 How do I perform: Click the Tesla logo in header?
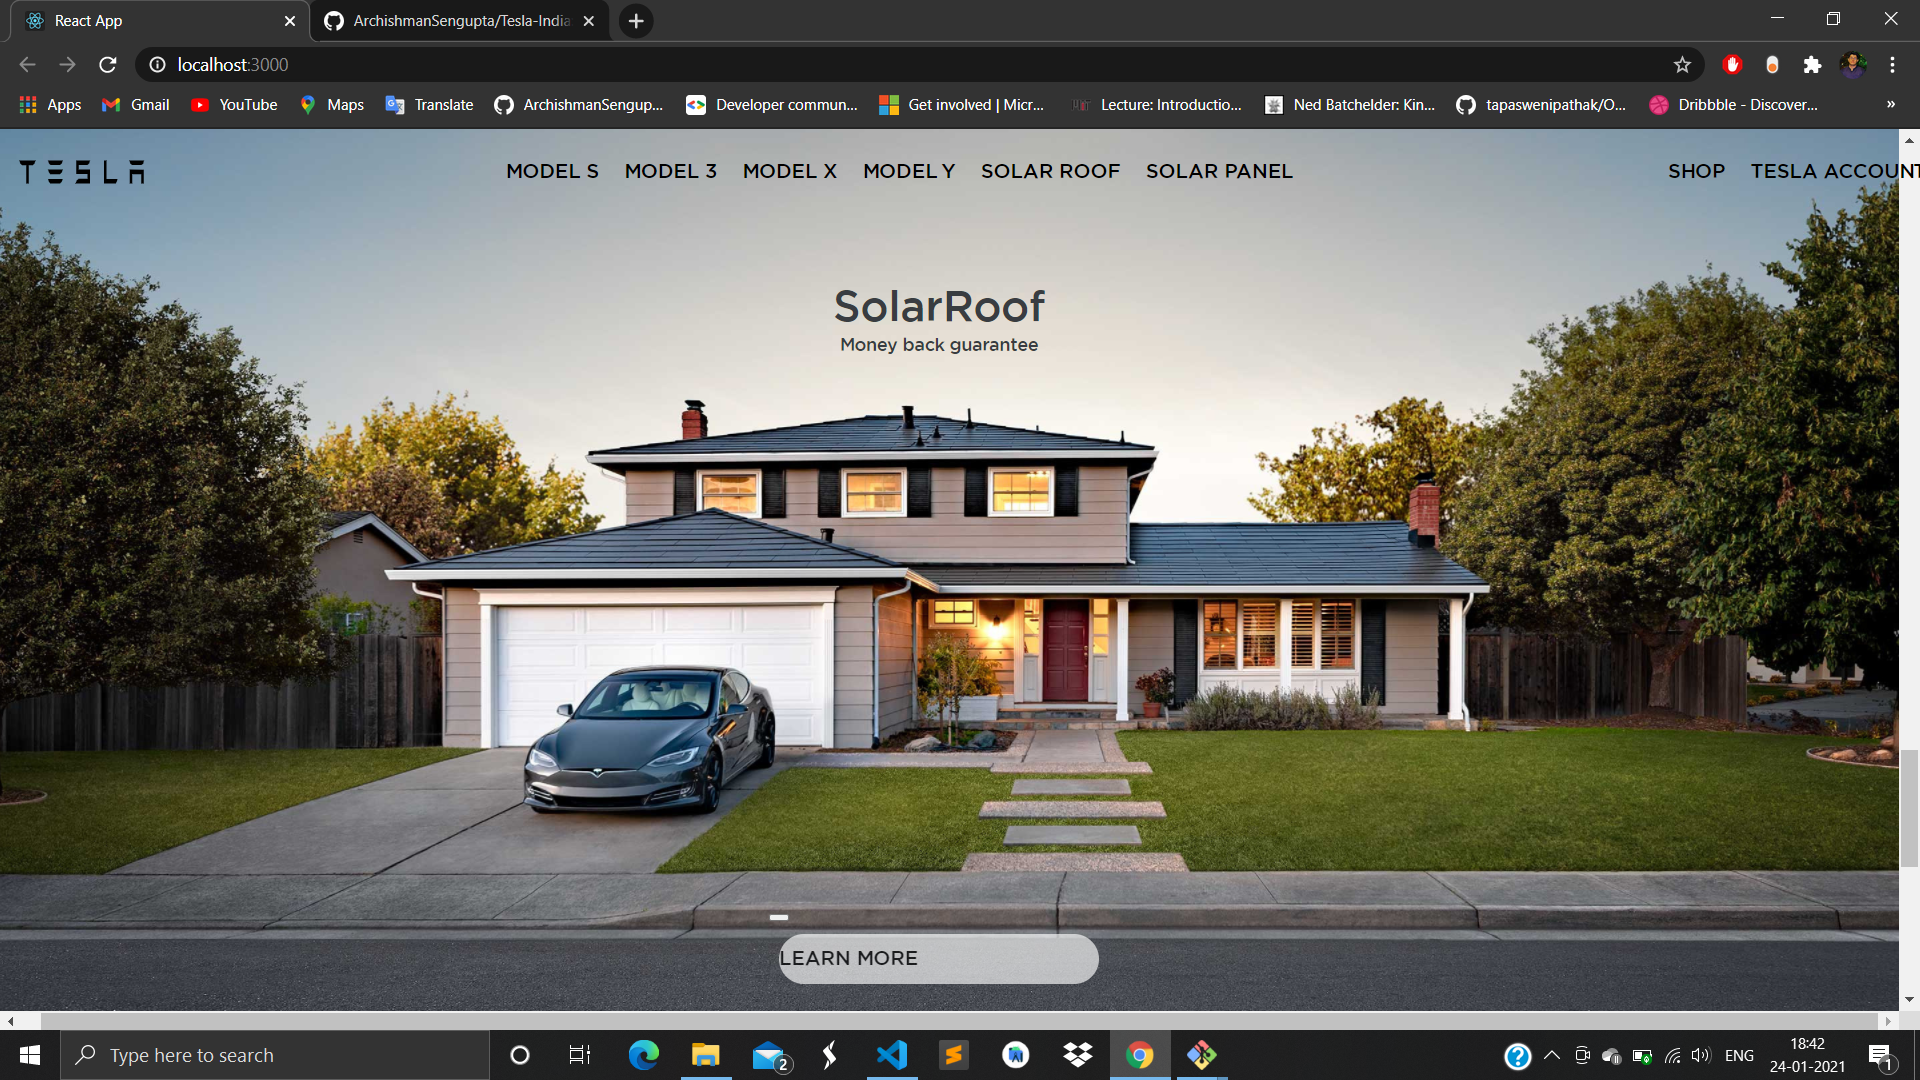(82, 172)
